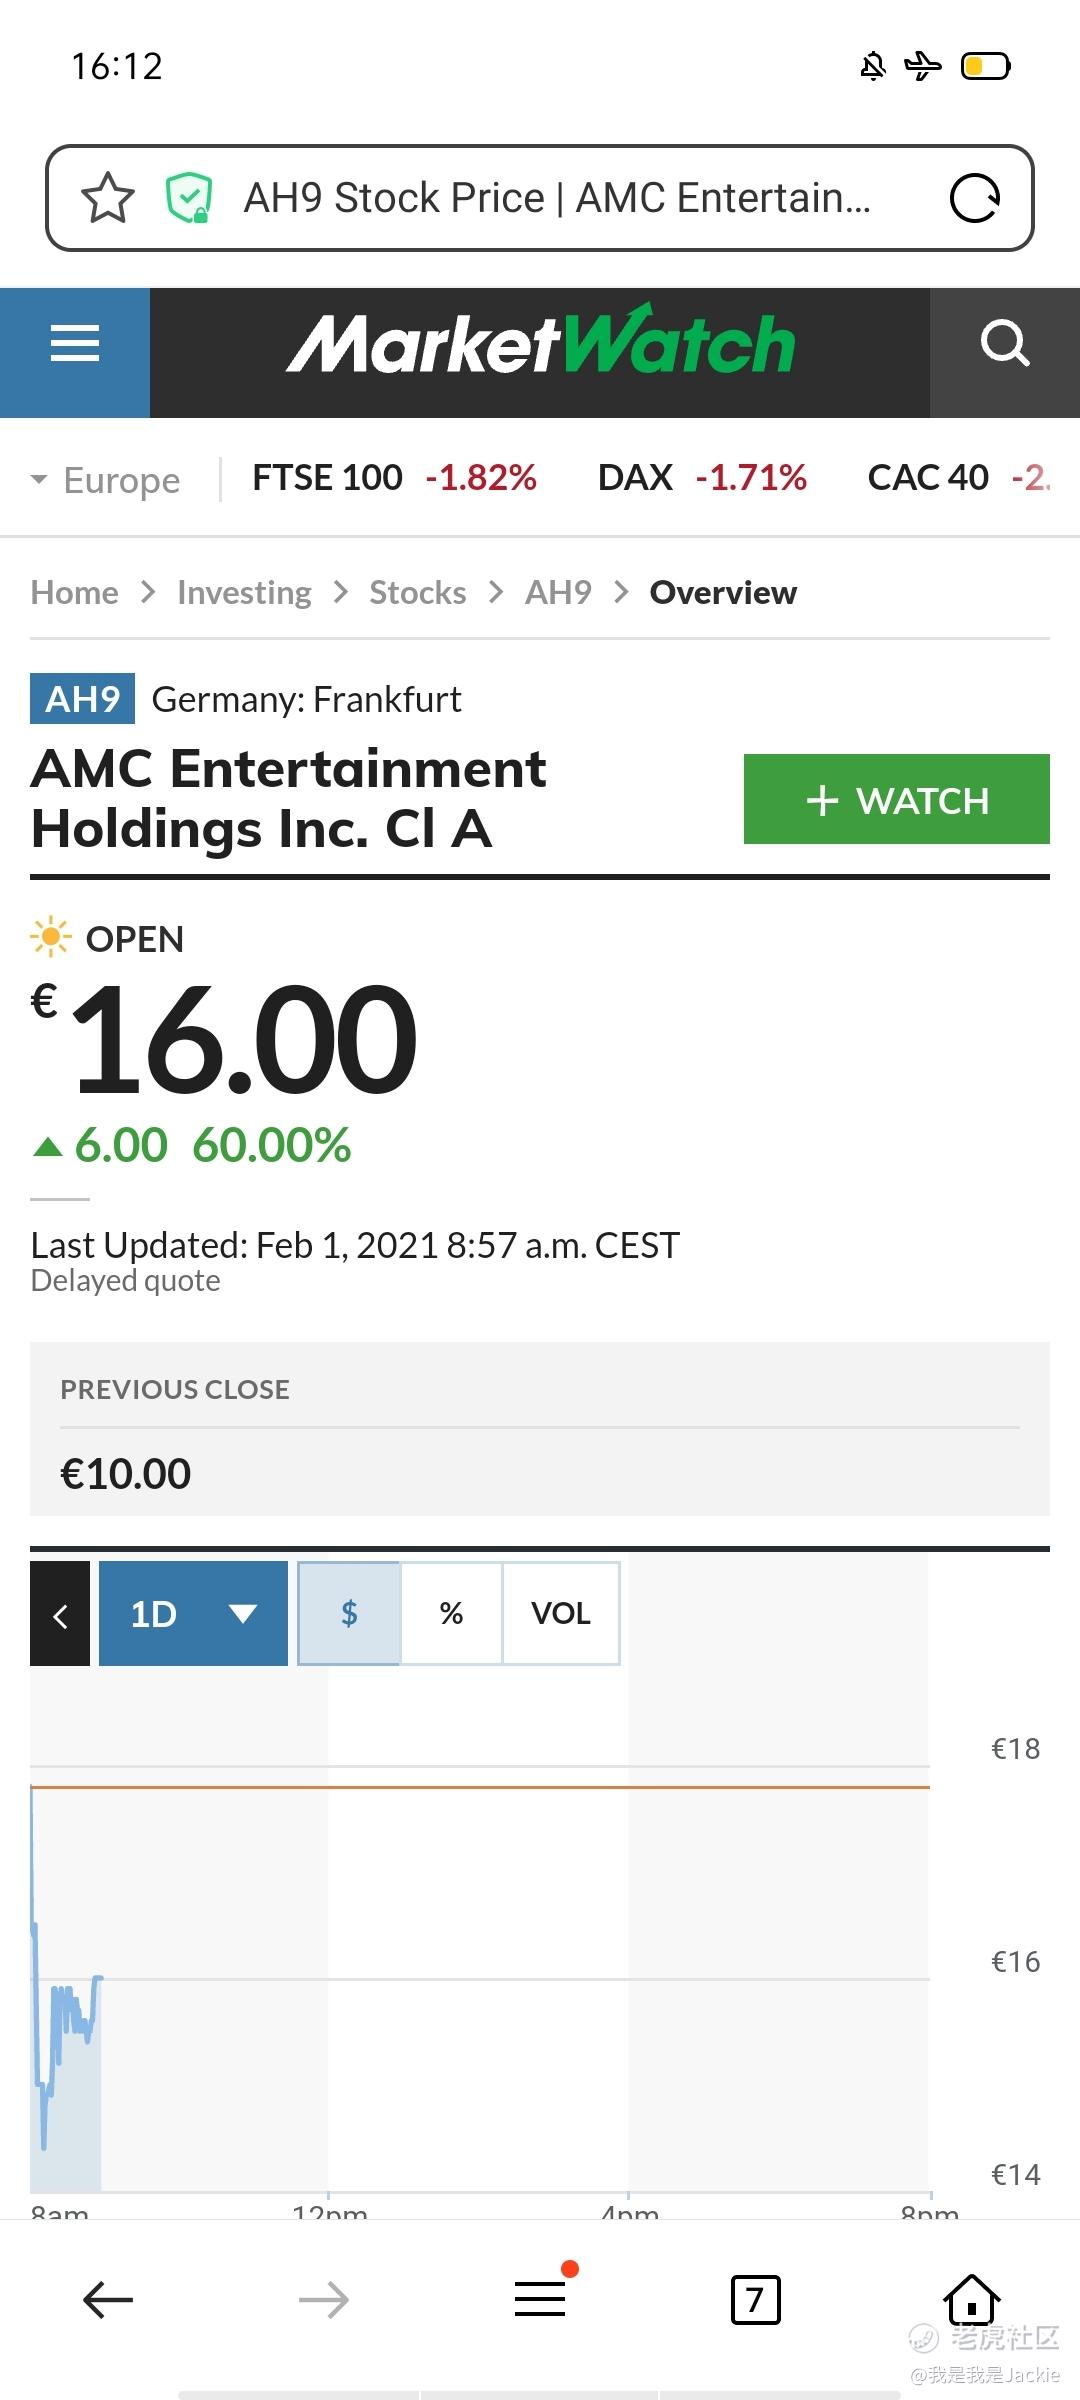Image resolution: width=1080 pixels, height=2400 pixels.
Task: Open MarketWatch search magnifier
Action: [1005, 344]
